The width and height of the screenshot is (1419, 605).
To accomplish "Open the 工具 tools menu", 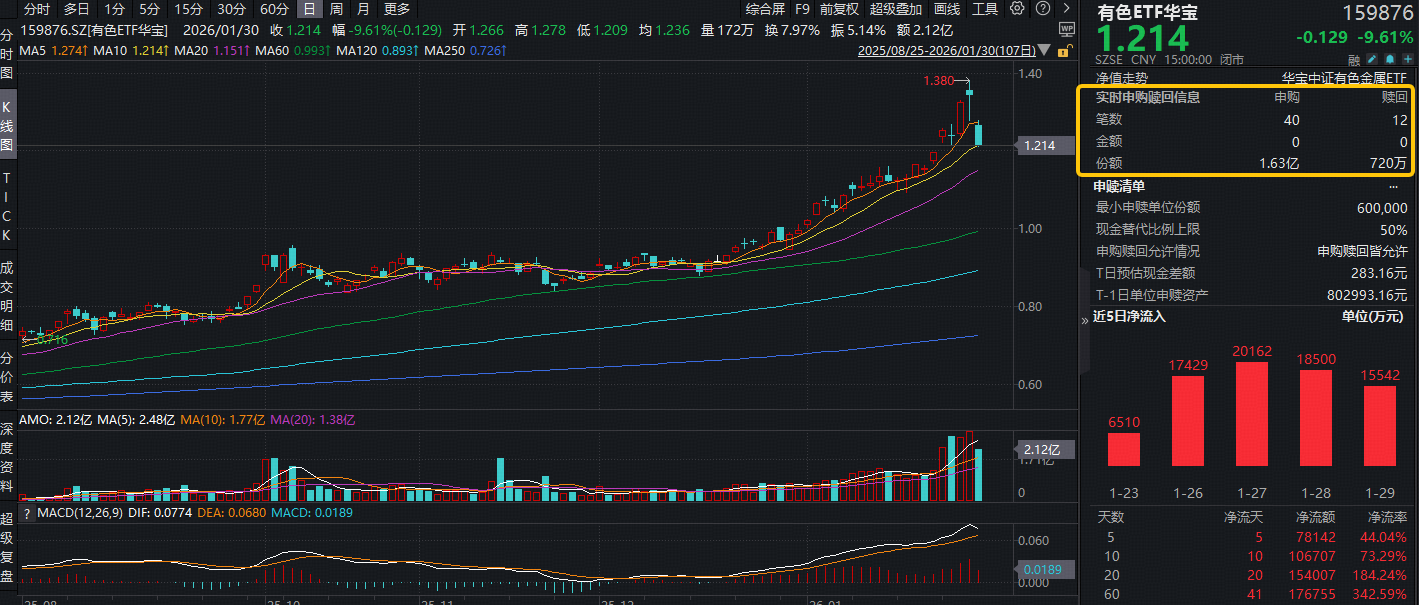I will coord(985,9).
